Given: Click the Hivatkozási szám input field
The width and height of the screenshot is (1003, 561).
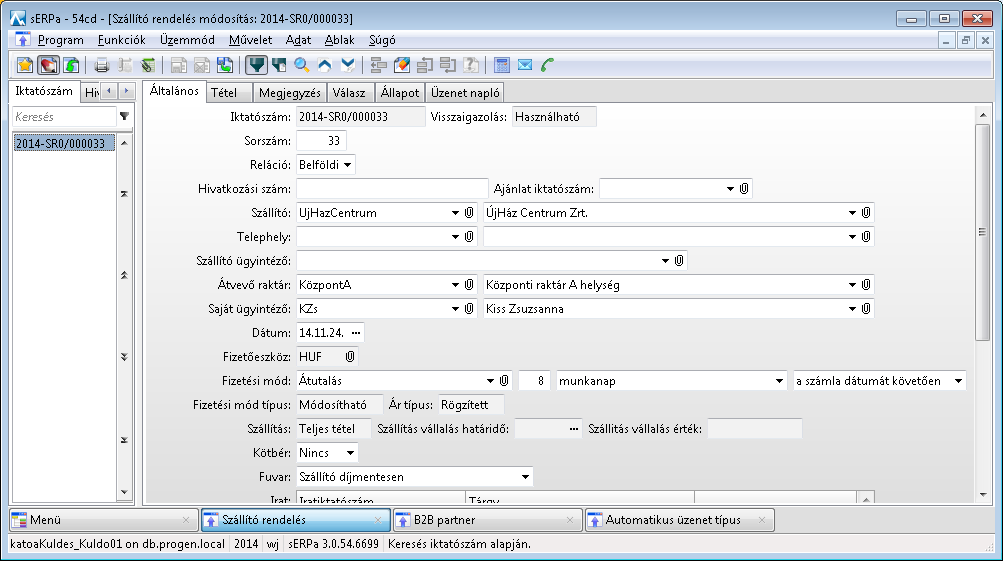Looking at the screenshot, I should (x=391, y=189).
